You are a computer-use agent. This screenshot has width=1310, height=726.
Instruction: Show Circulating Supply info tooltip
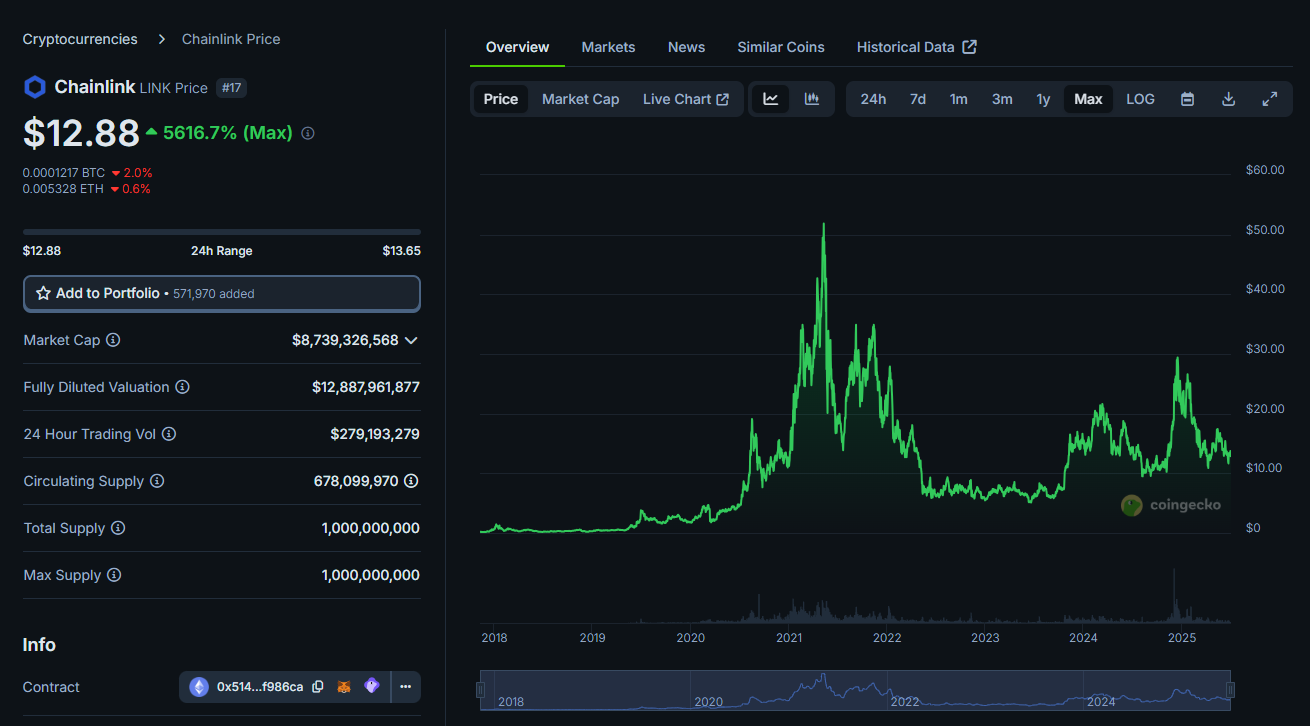pyautogui.click(x=157, y=481)
